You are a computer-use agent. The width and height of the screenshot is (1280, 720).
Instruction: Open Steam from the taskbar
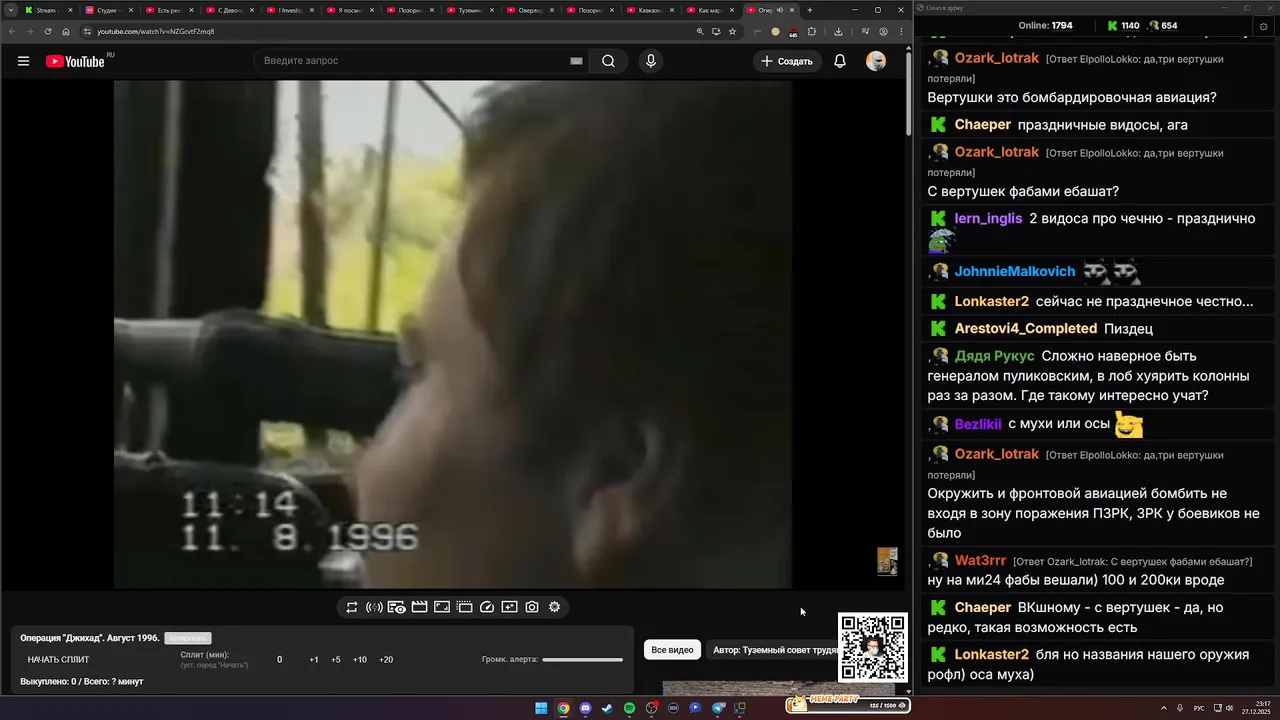tap(607, 708)
